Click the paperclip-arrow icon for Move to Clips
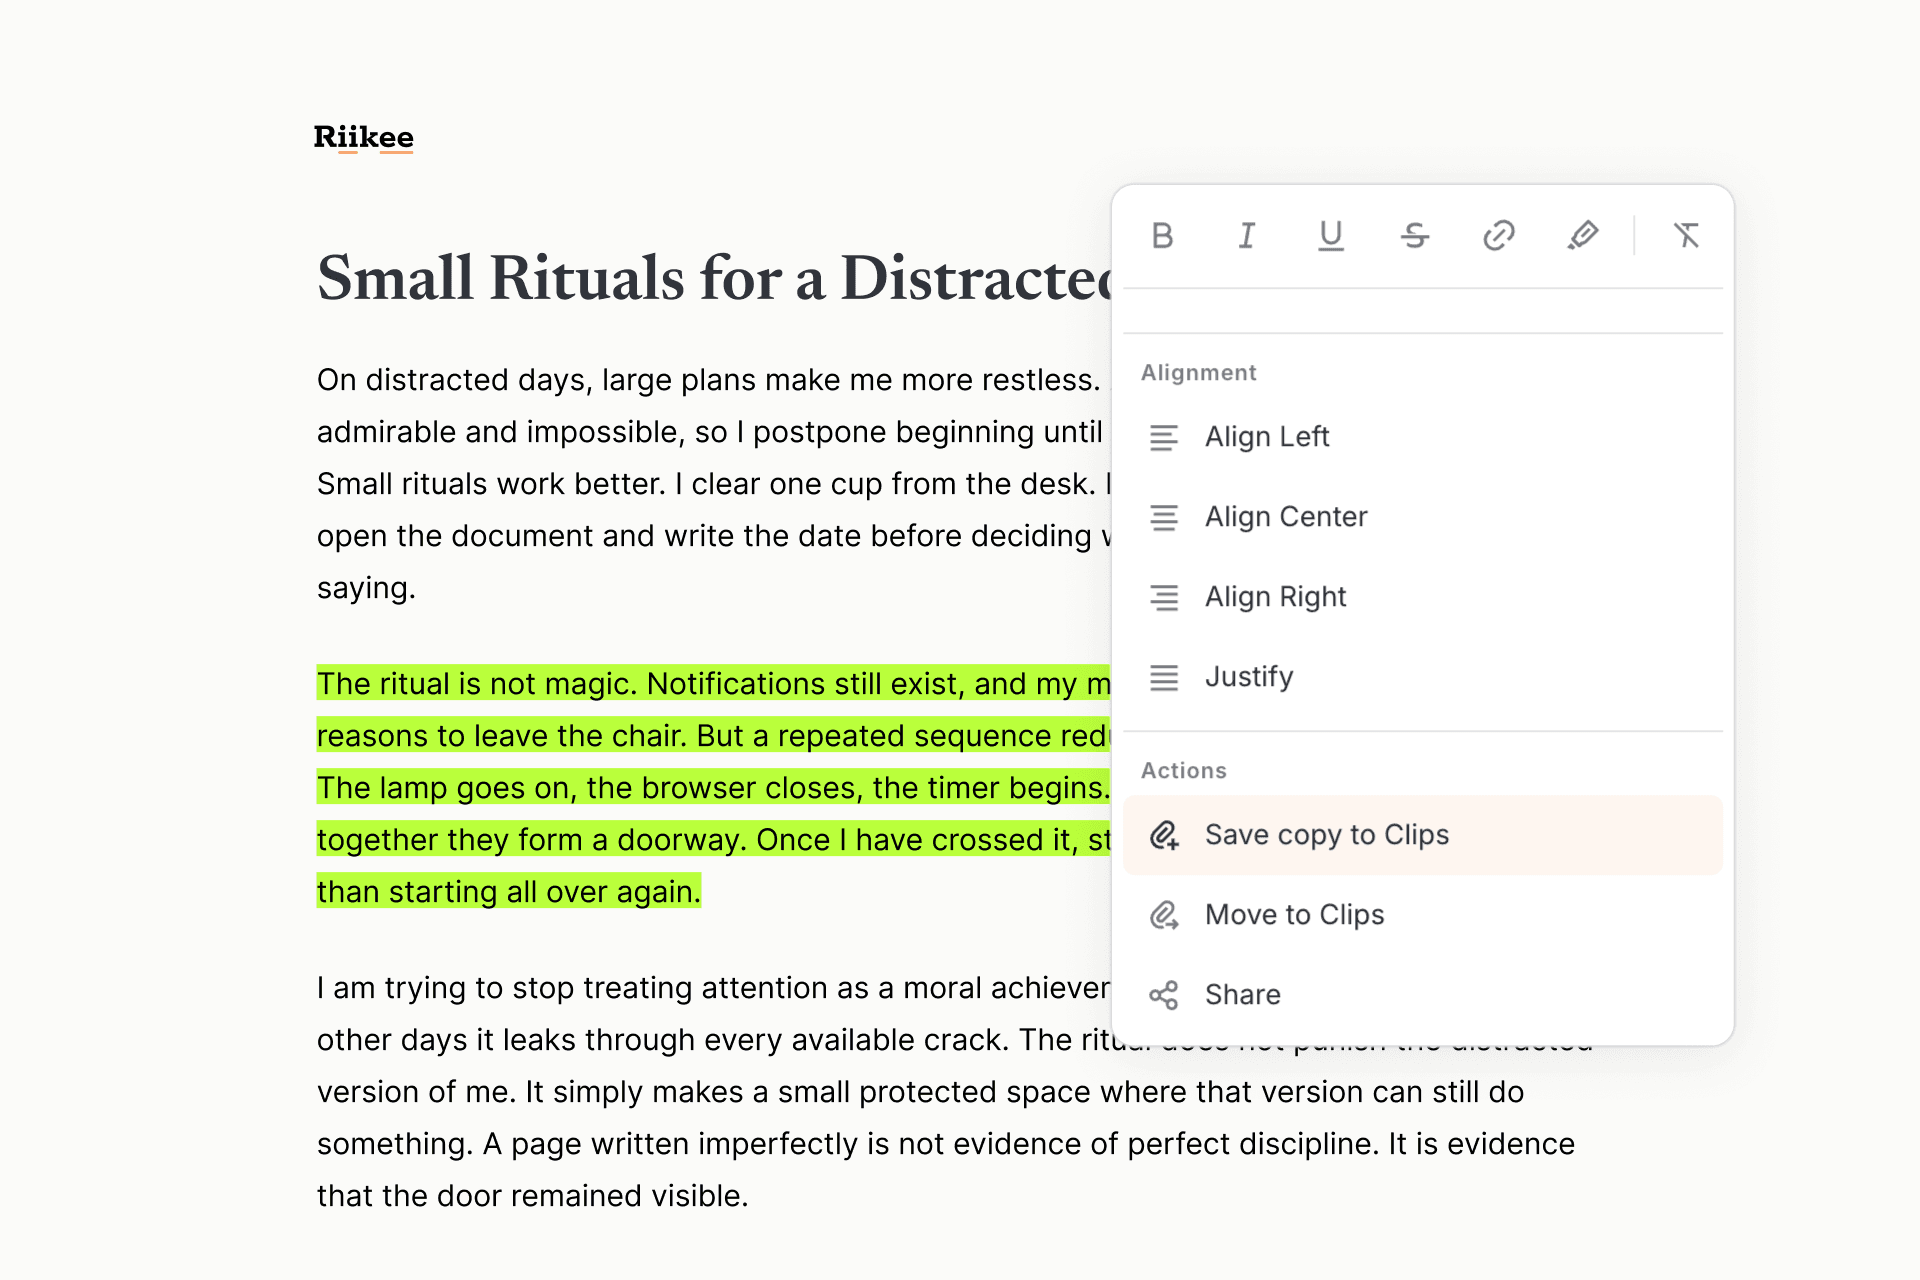 tap(1163, 915)
